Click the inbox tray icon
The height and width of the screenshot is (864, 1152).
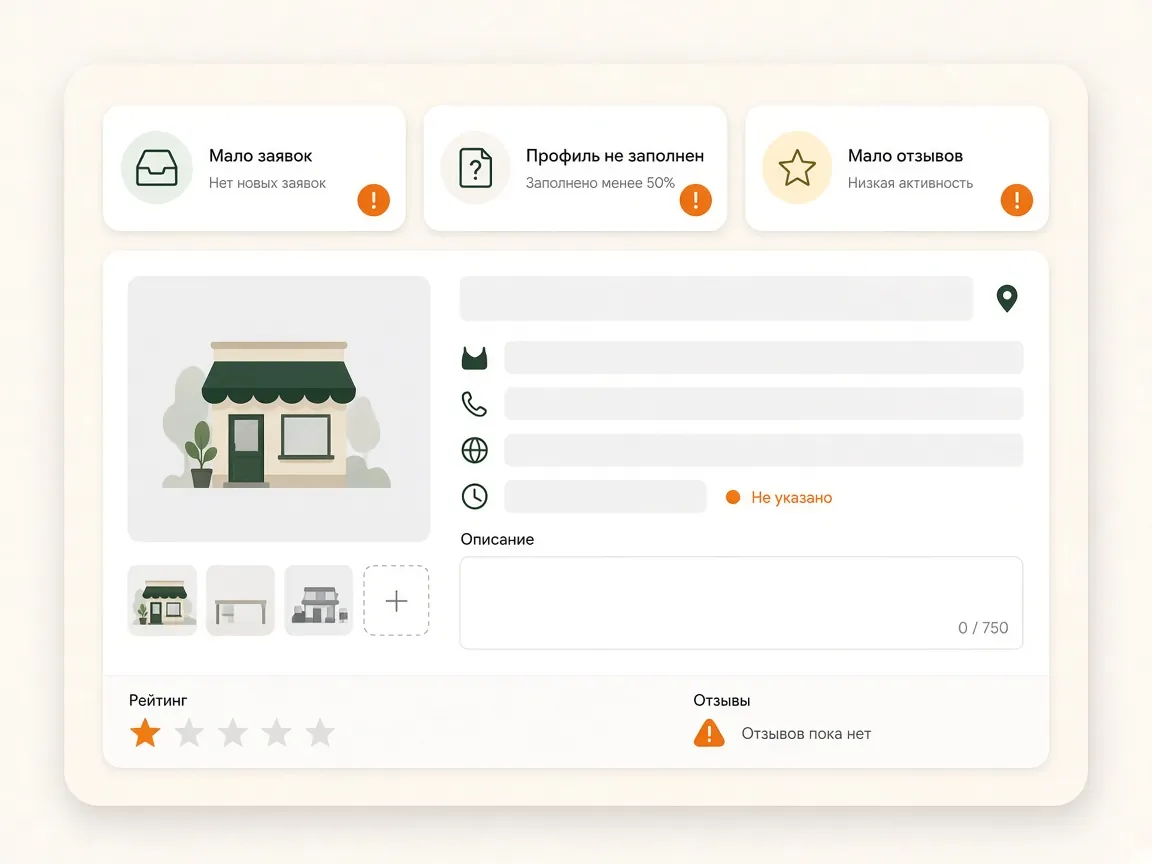[156, 168]
